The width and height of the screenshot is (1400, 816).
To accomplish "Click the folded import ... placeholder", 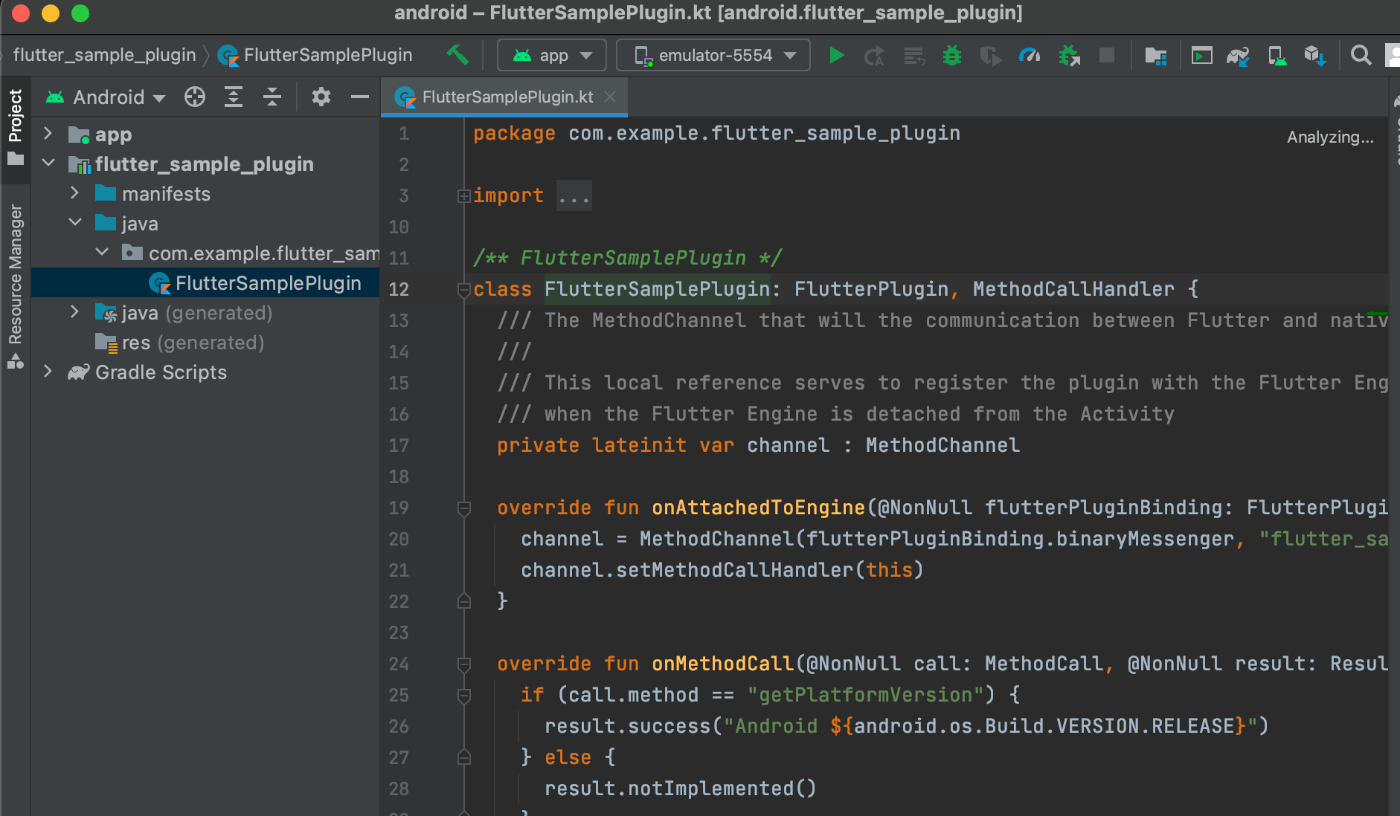I will point(574,196).
